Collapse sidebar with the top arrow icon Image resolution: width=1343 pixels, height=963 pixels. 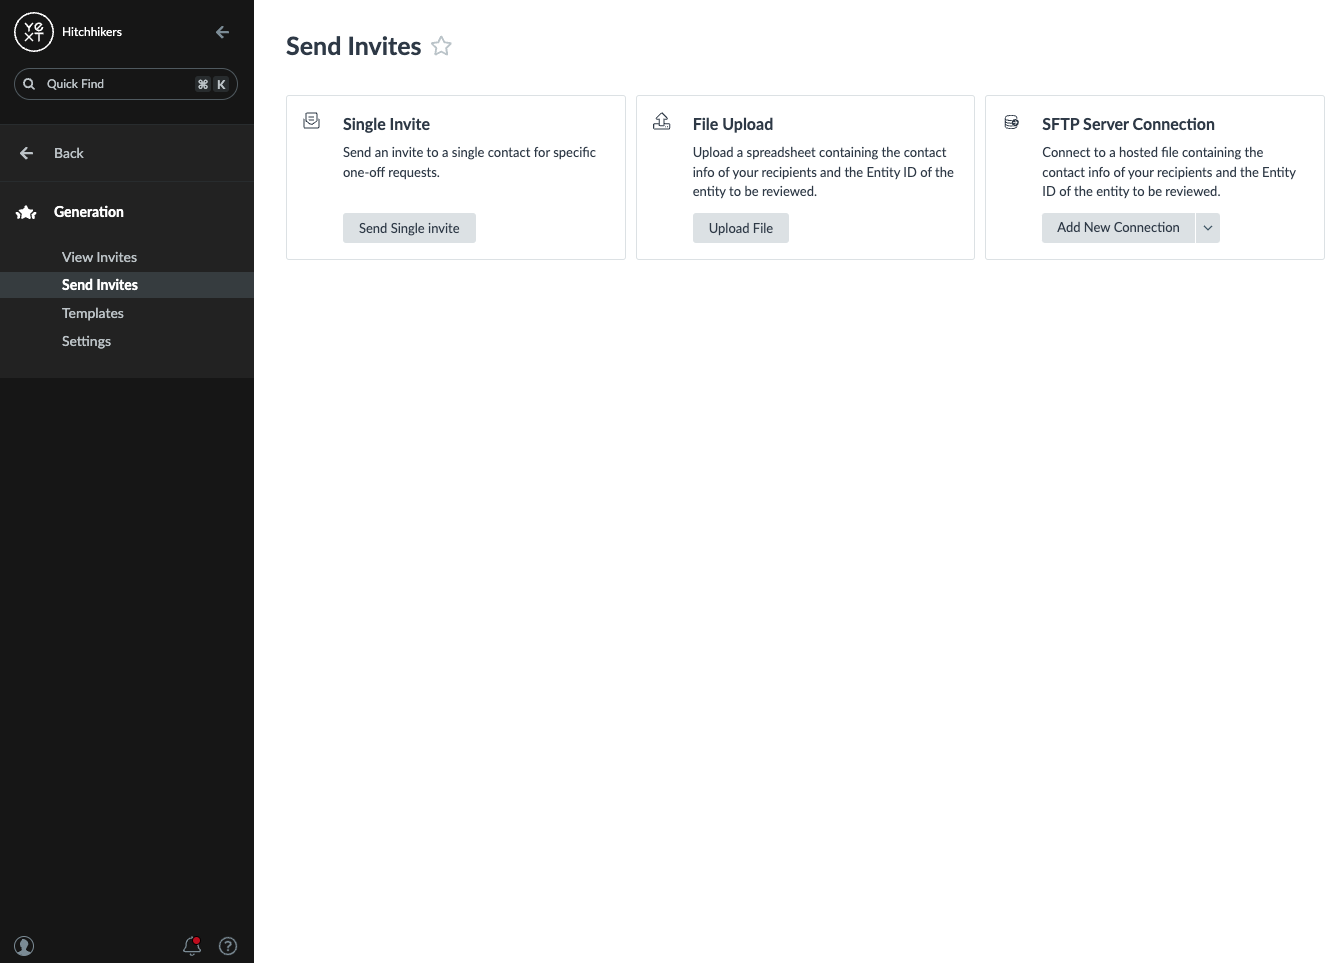click(x=222, y=32)
